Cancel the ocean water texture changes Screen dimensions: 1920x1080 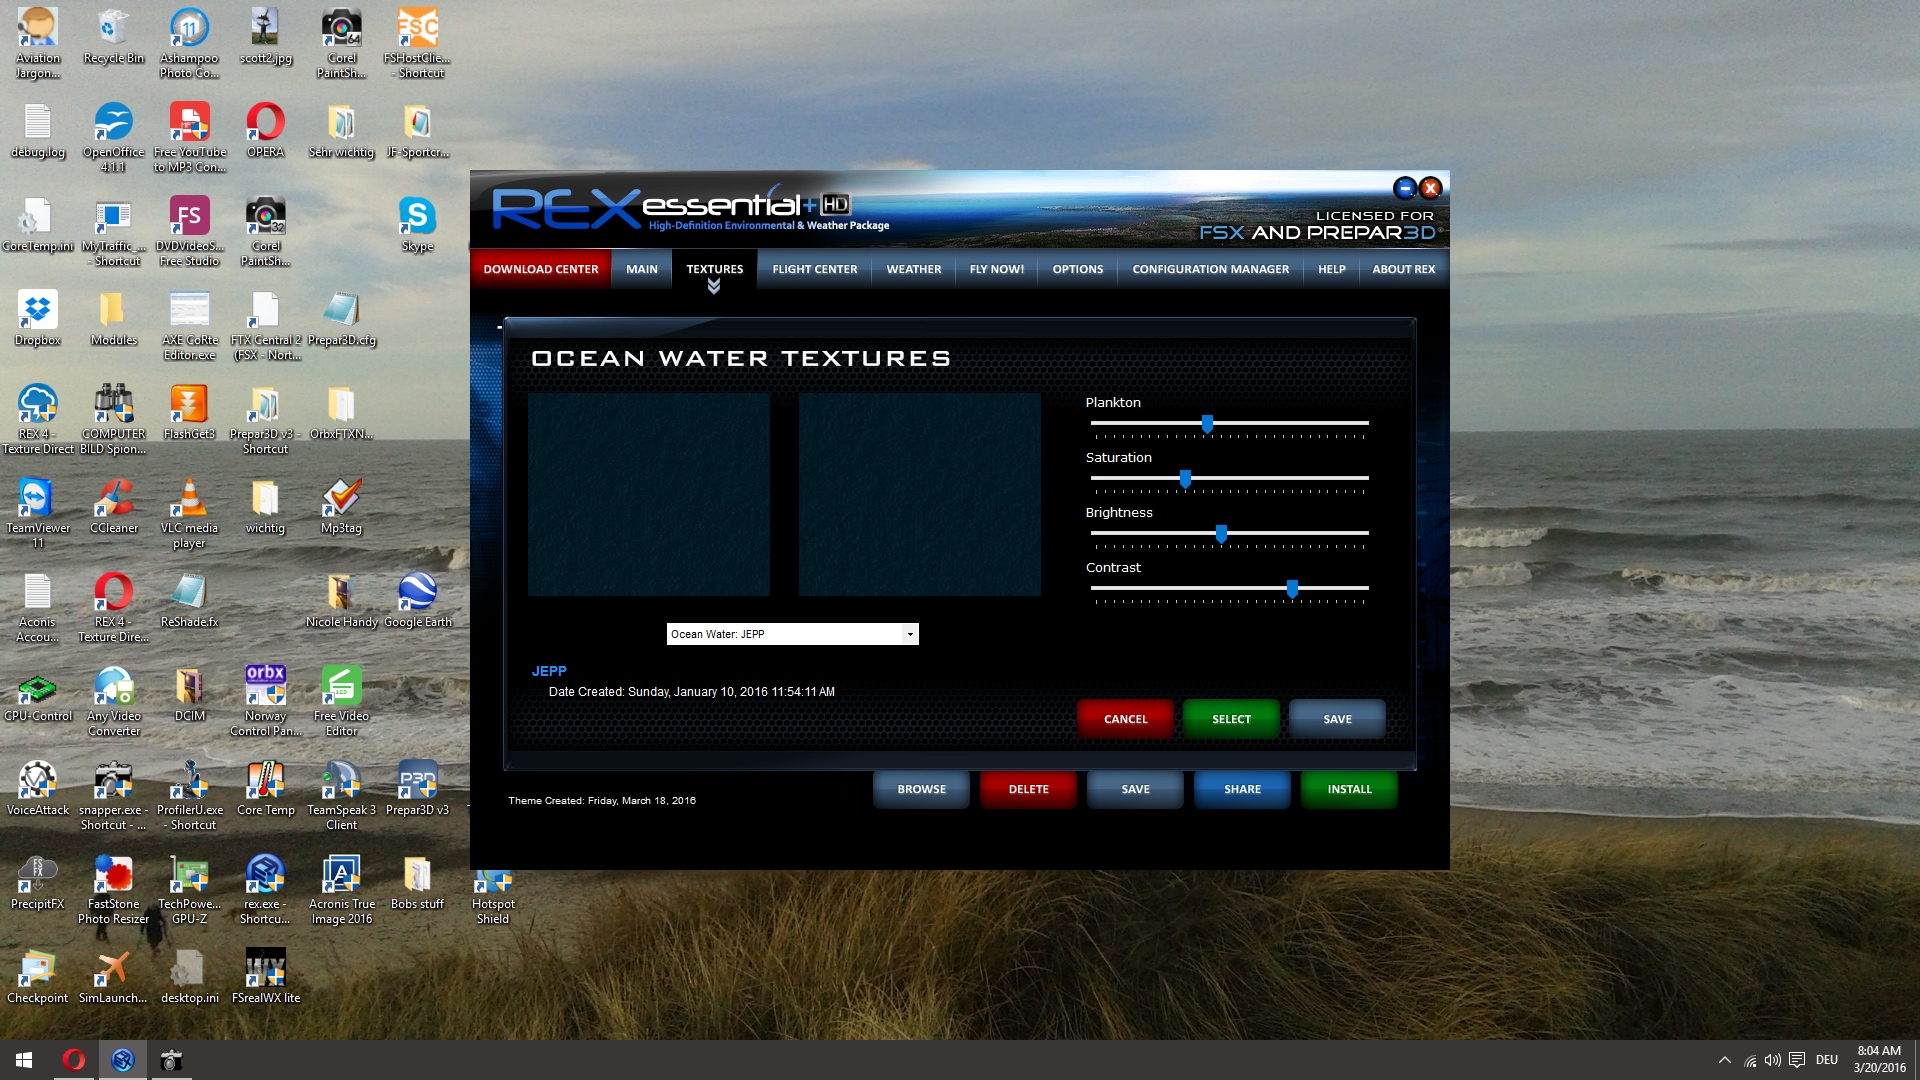click(1126, 719)
